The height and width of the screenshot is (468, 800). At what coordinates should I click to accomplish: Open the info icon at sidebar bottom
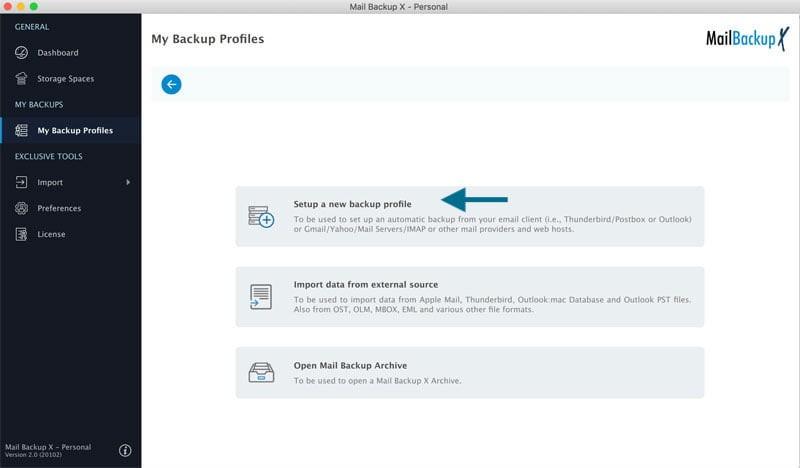[125, 450]
